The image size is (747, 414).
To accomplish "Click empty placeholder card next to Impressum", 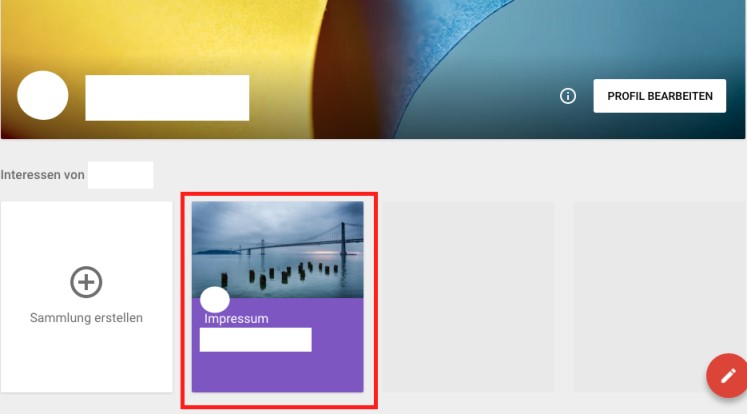I will coord(468,296).
